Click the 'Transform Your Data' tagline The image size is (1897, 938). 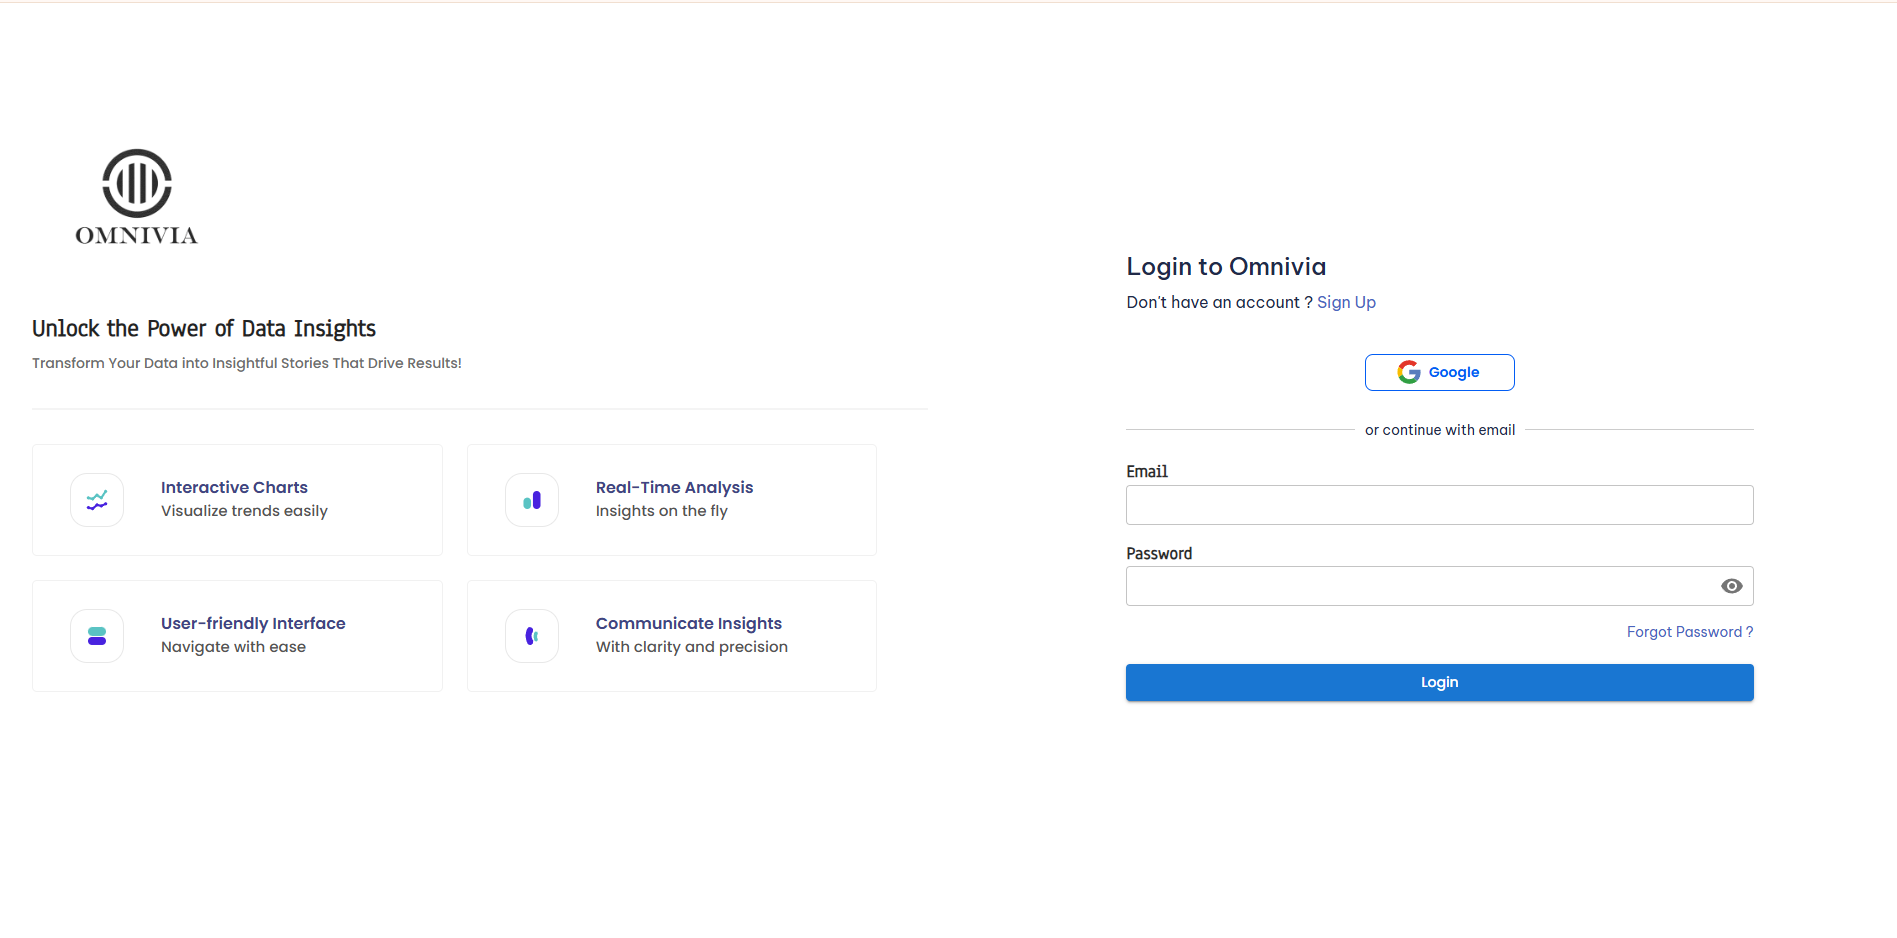point(247,363)
